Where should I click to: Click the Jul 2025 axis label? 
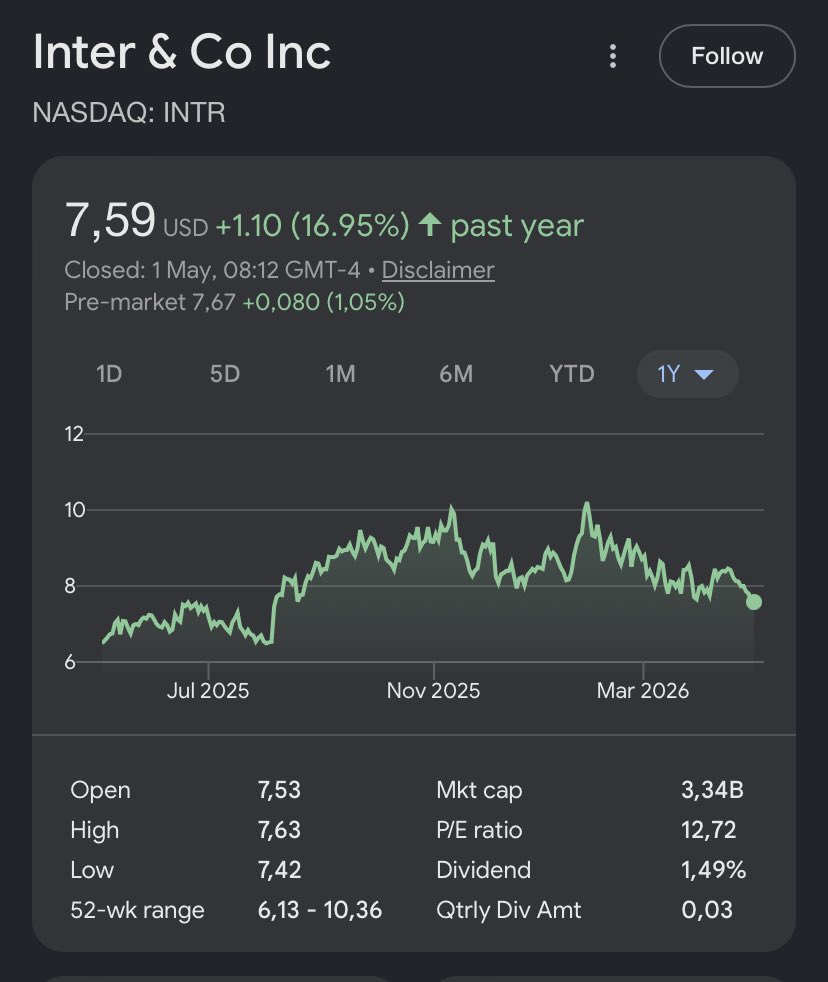208,691
